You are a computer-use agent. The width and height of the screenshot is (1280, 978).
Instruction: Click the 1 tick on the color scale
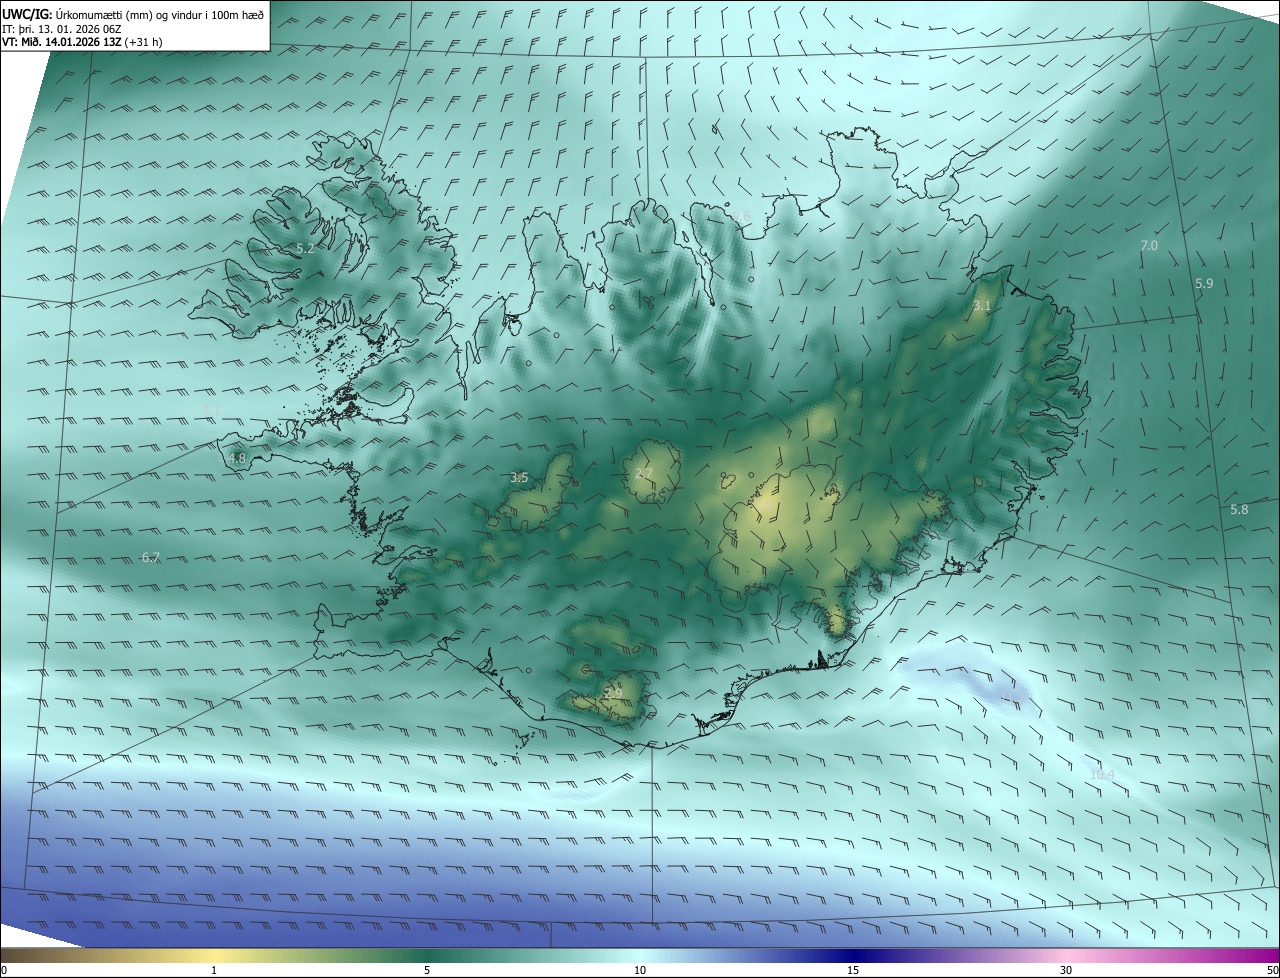214,970
